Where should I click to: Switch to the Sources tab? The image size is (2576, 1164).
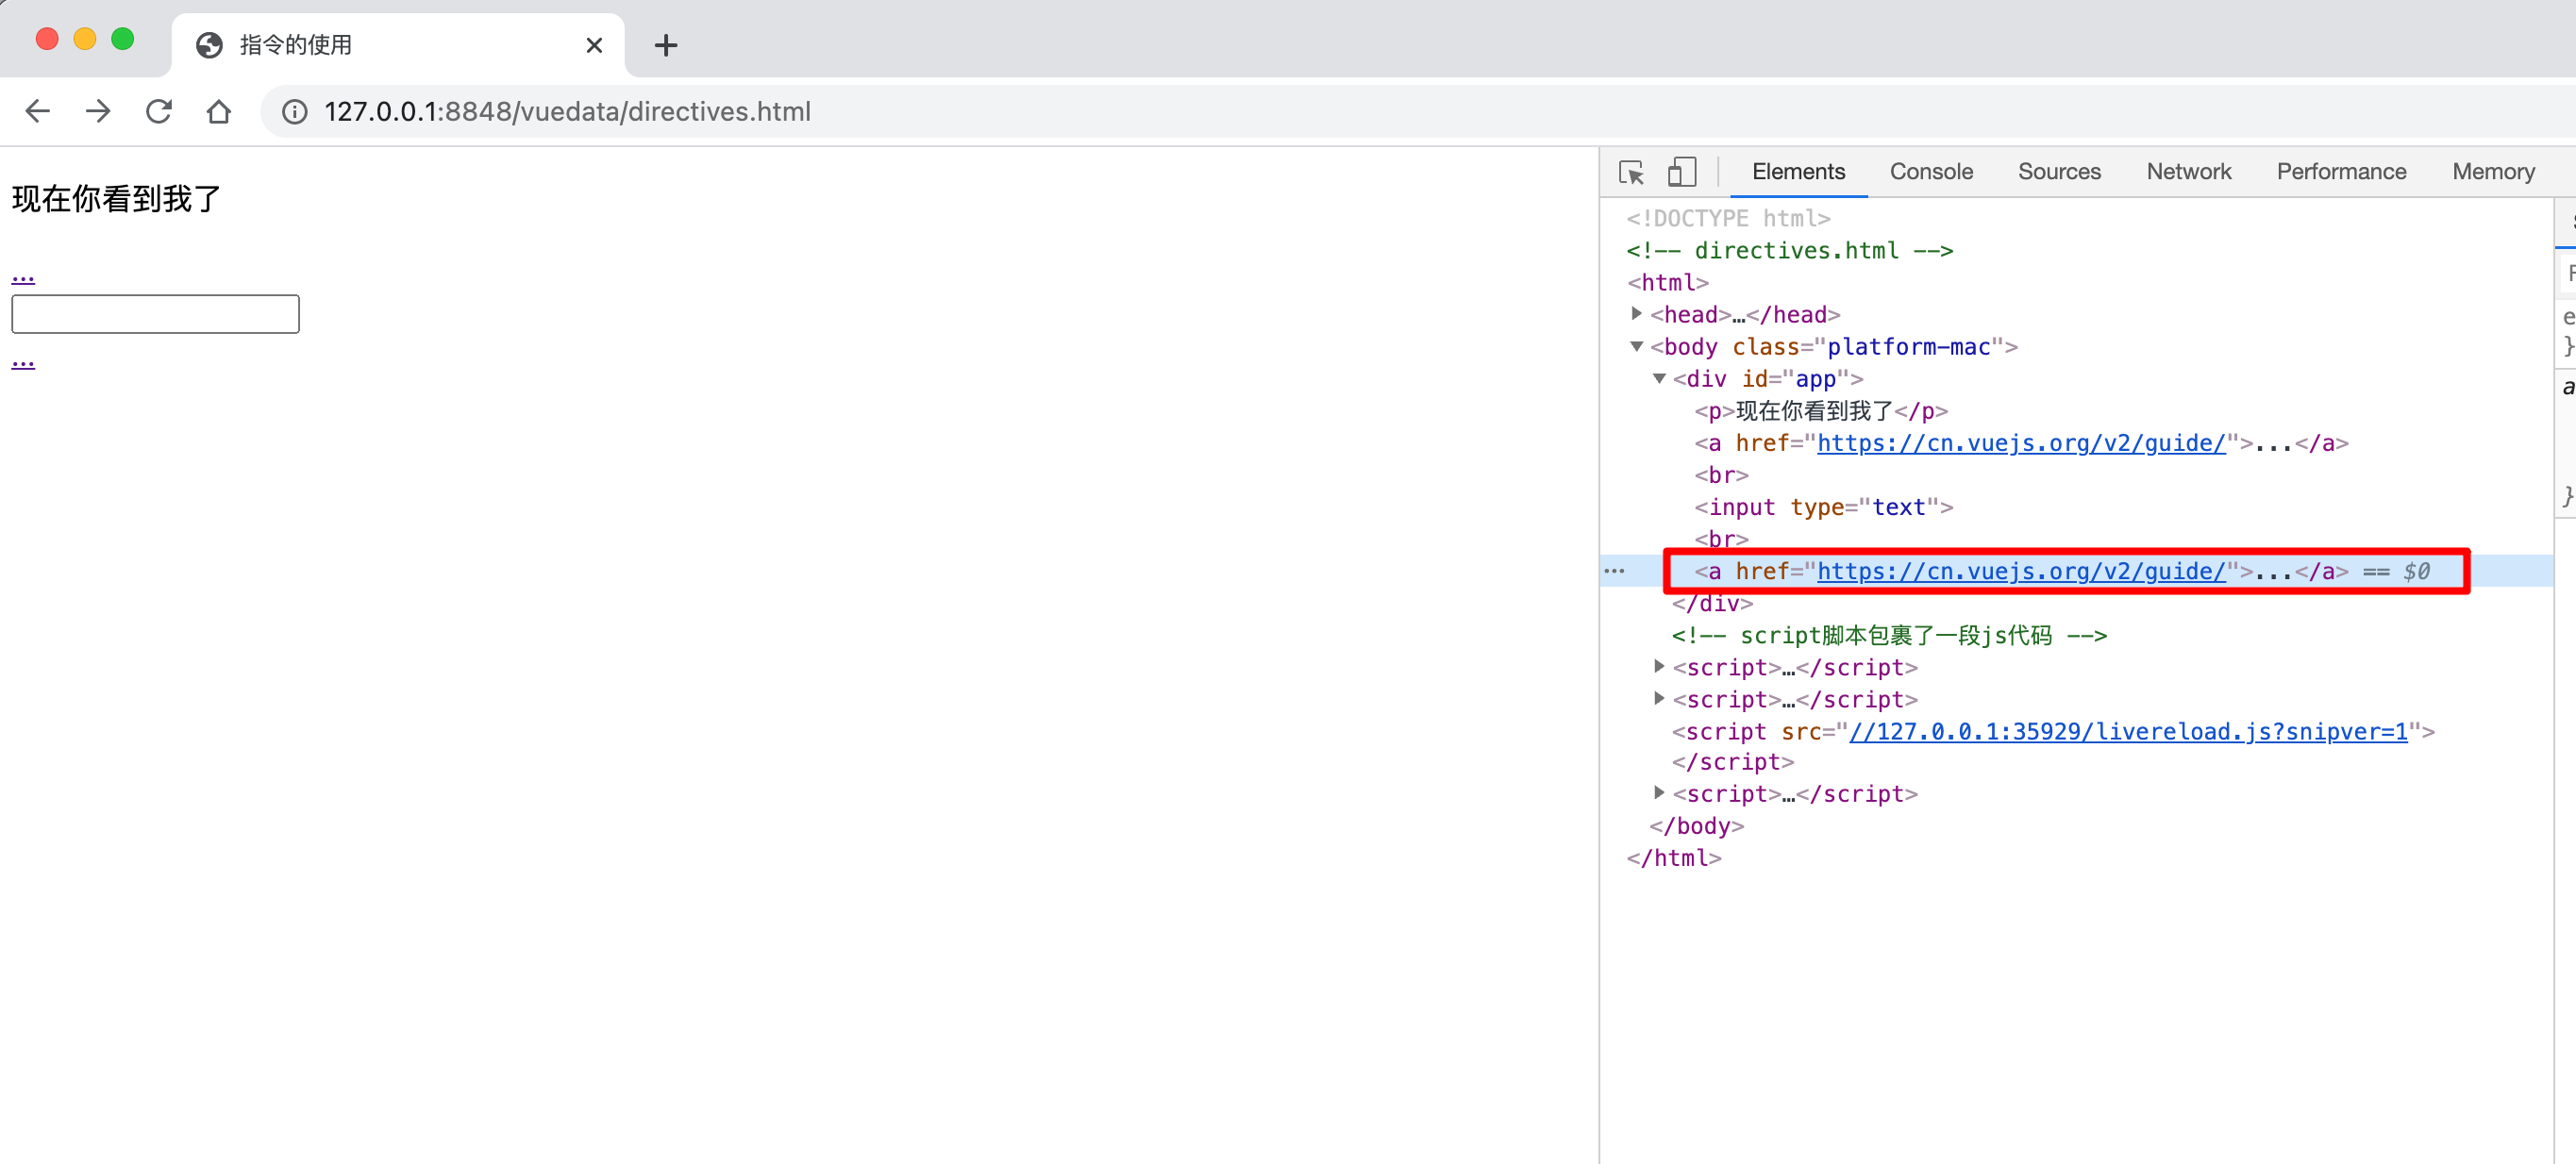(x=2059, y=172)
